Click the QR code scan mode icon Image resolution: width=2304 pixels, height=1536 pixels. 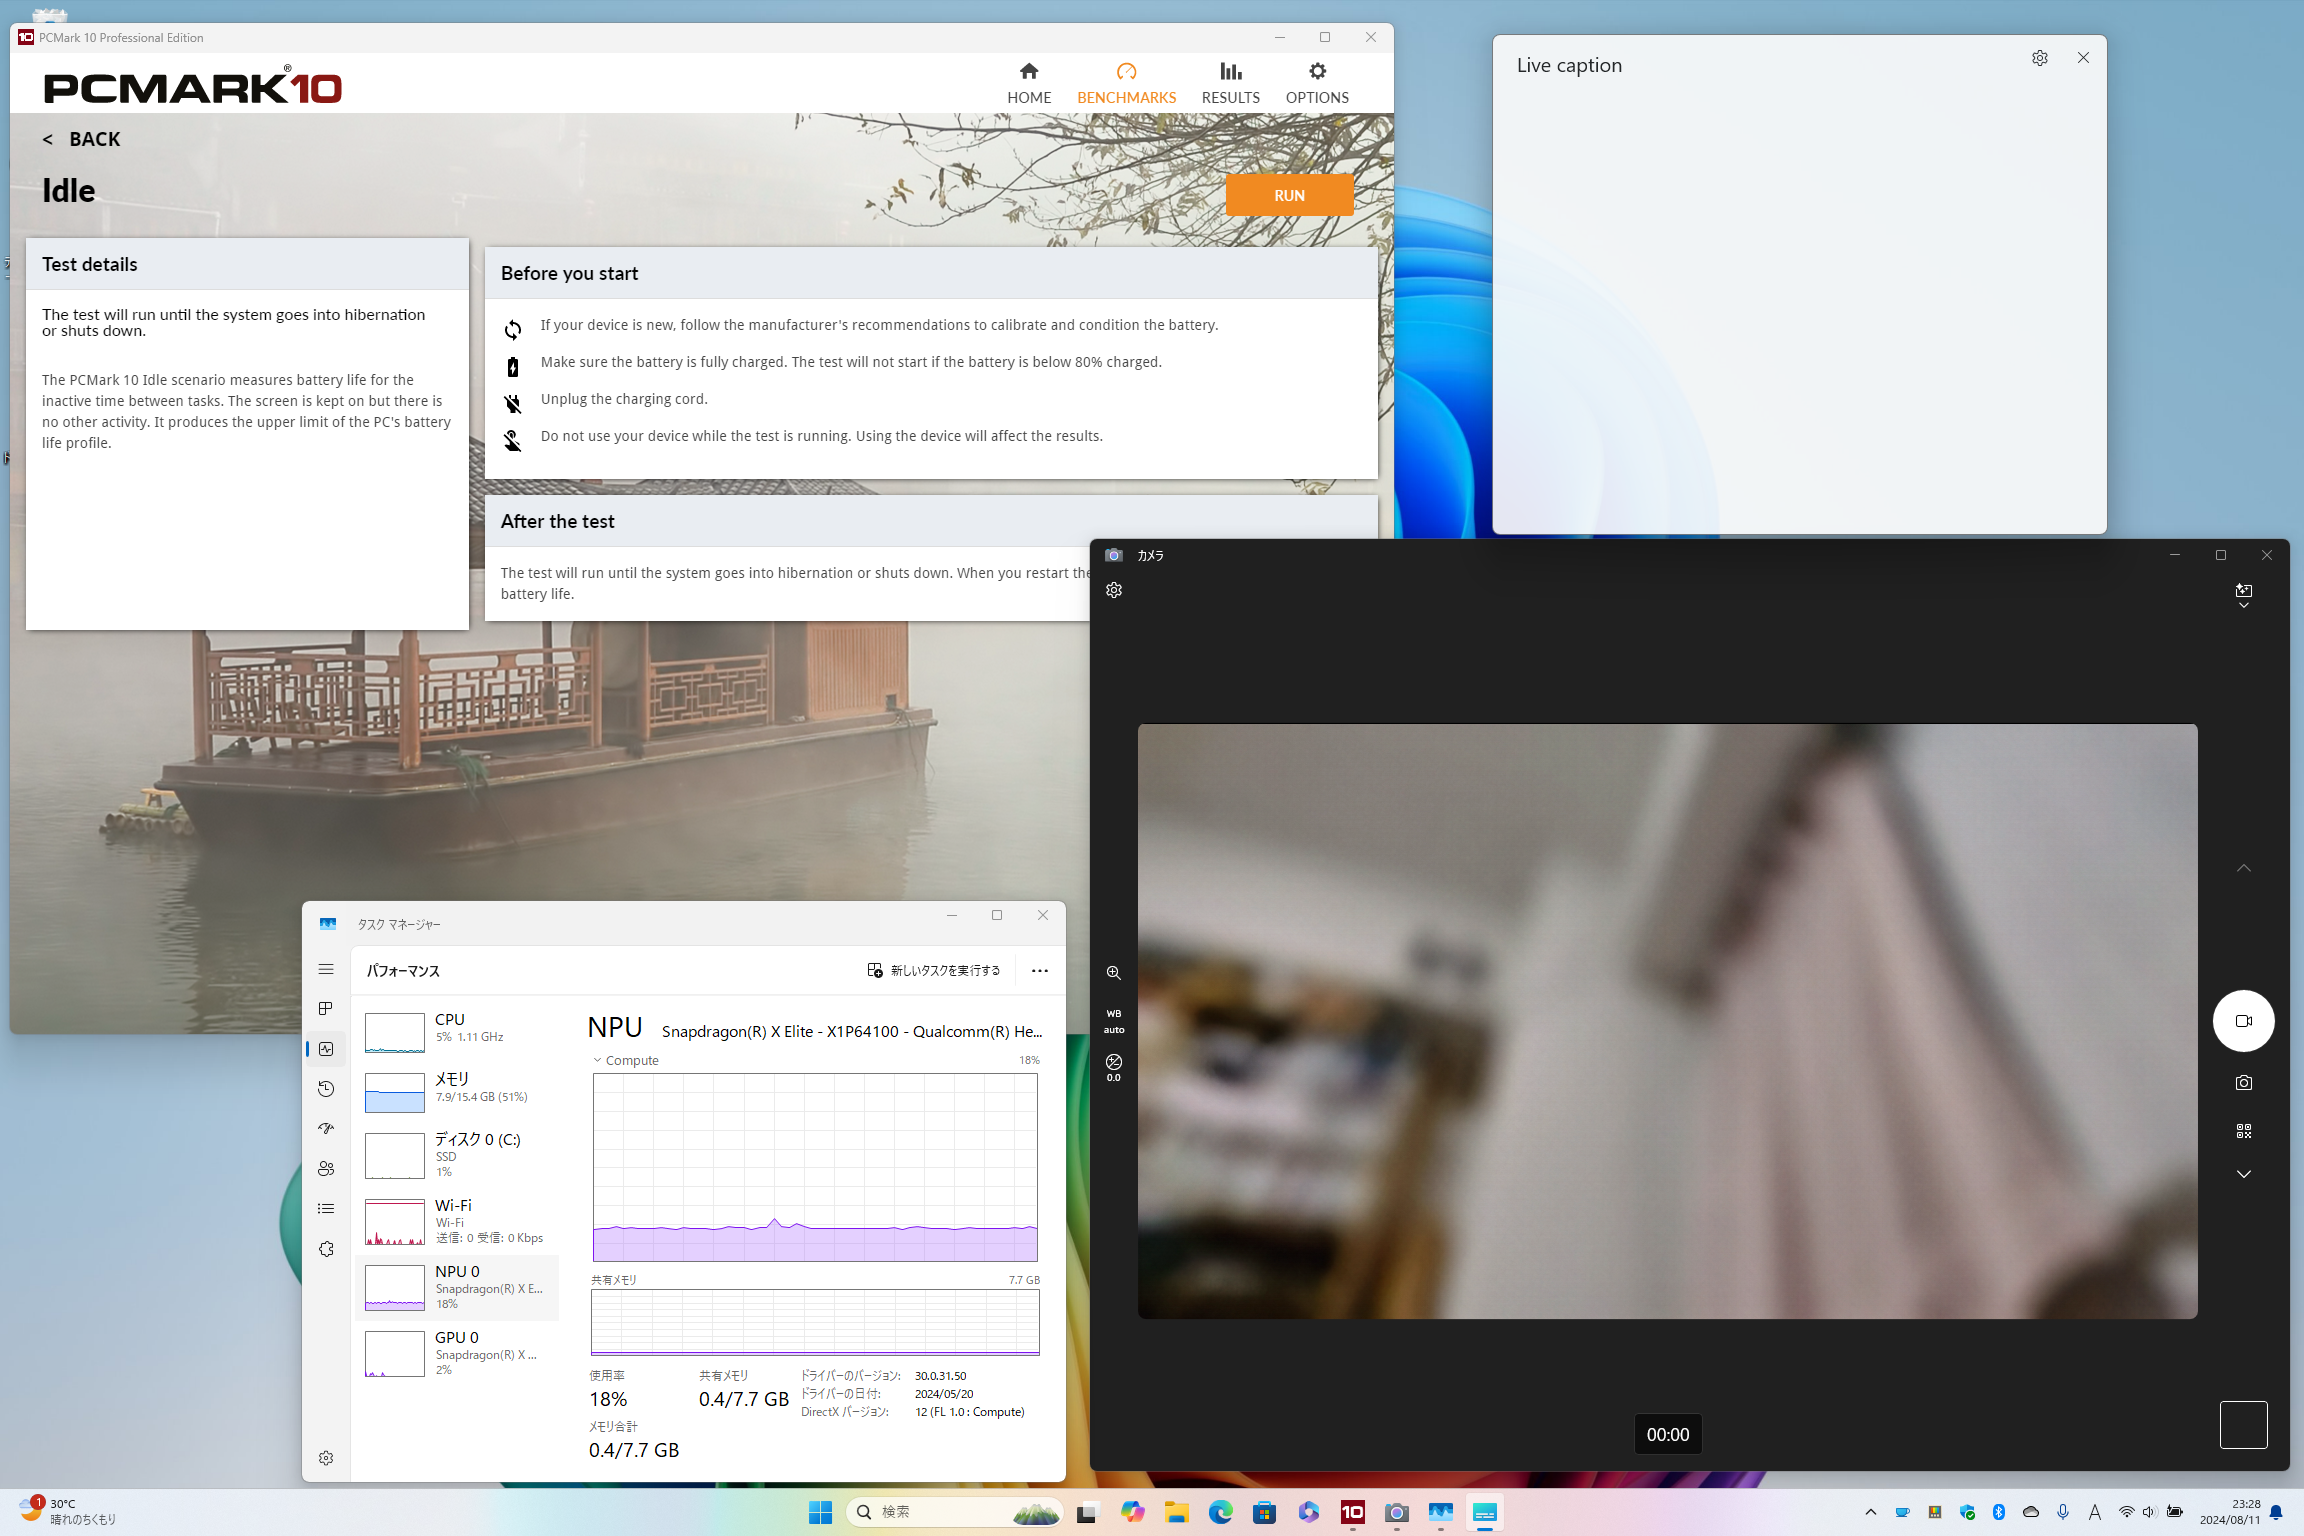[x=2243, y=1131]
